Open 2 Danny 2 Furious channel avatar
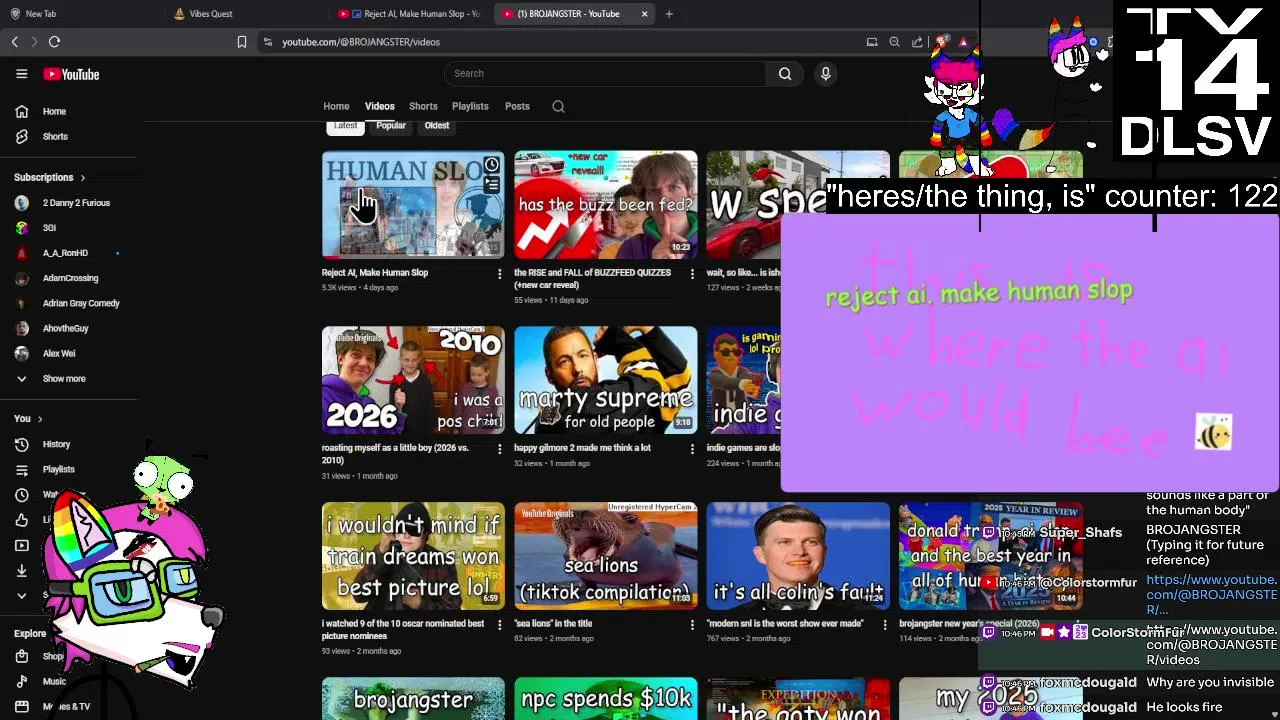This screenshot has width=1280, height=720. [22, 203]
